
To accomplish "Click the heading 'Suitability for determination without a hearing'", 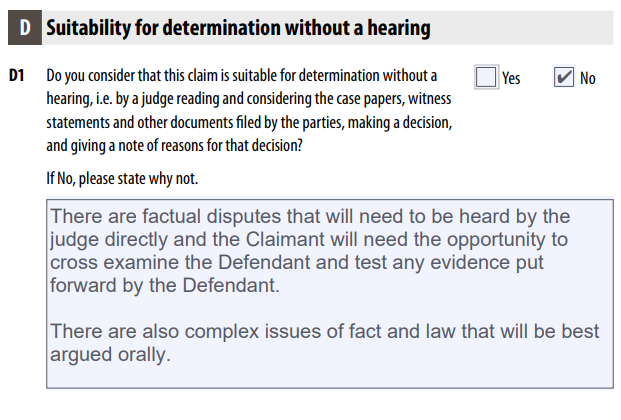I will (x=238, y=28).
